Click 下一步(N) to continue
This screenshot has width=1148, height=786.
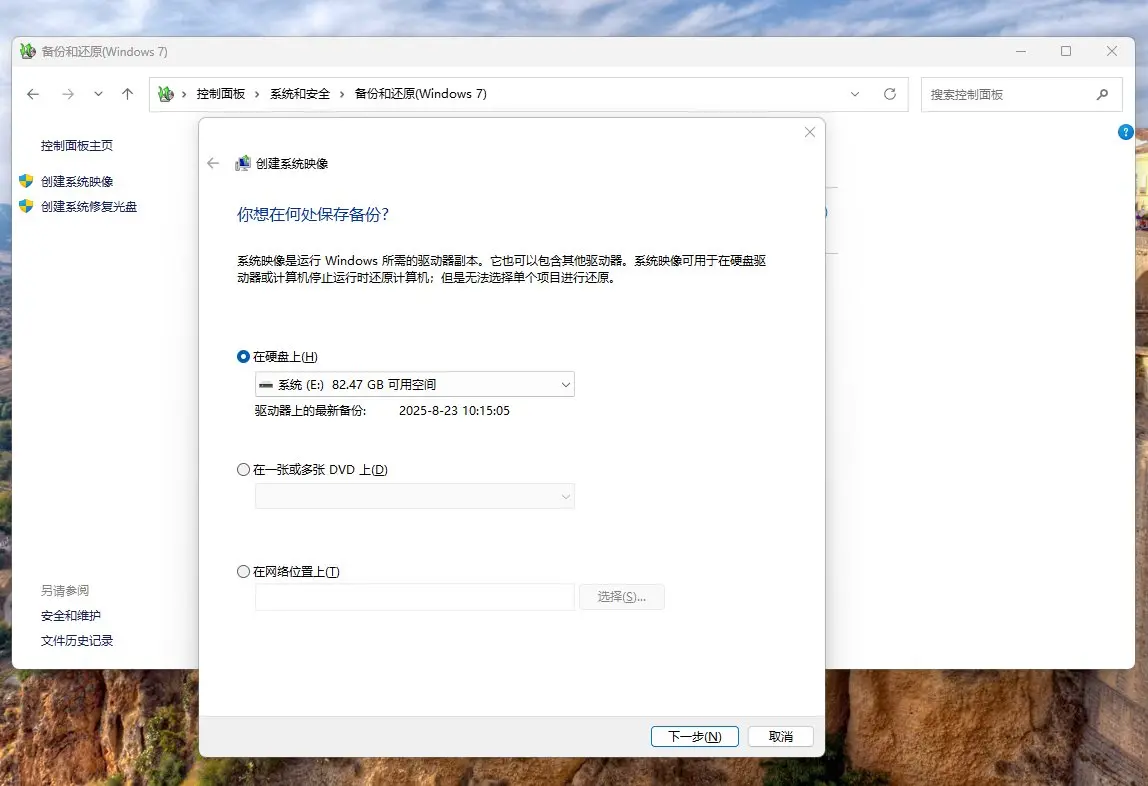(x=695, y=736)
